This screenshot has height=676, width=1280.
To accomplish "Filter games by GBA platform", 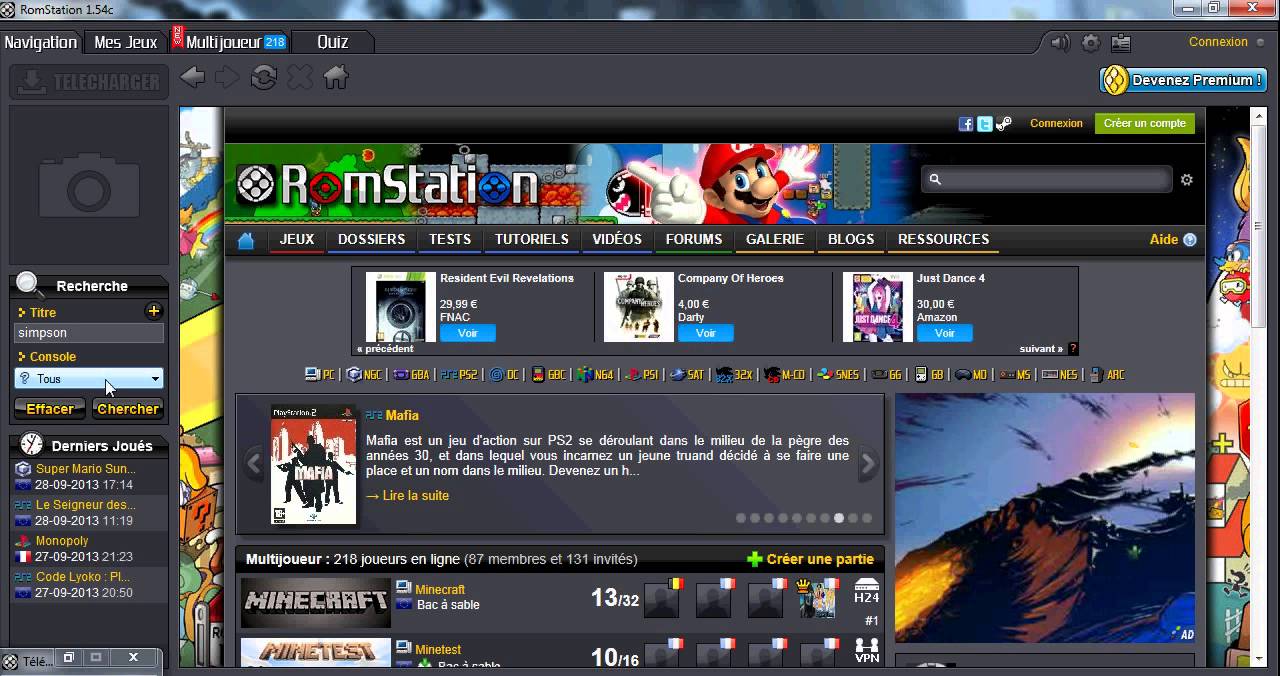I will coord(410,375).
